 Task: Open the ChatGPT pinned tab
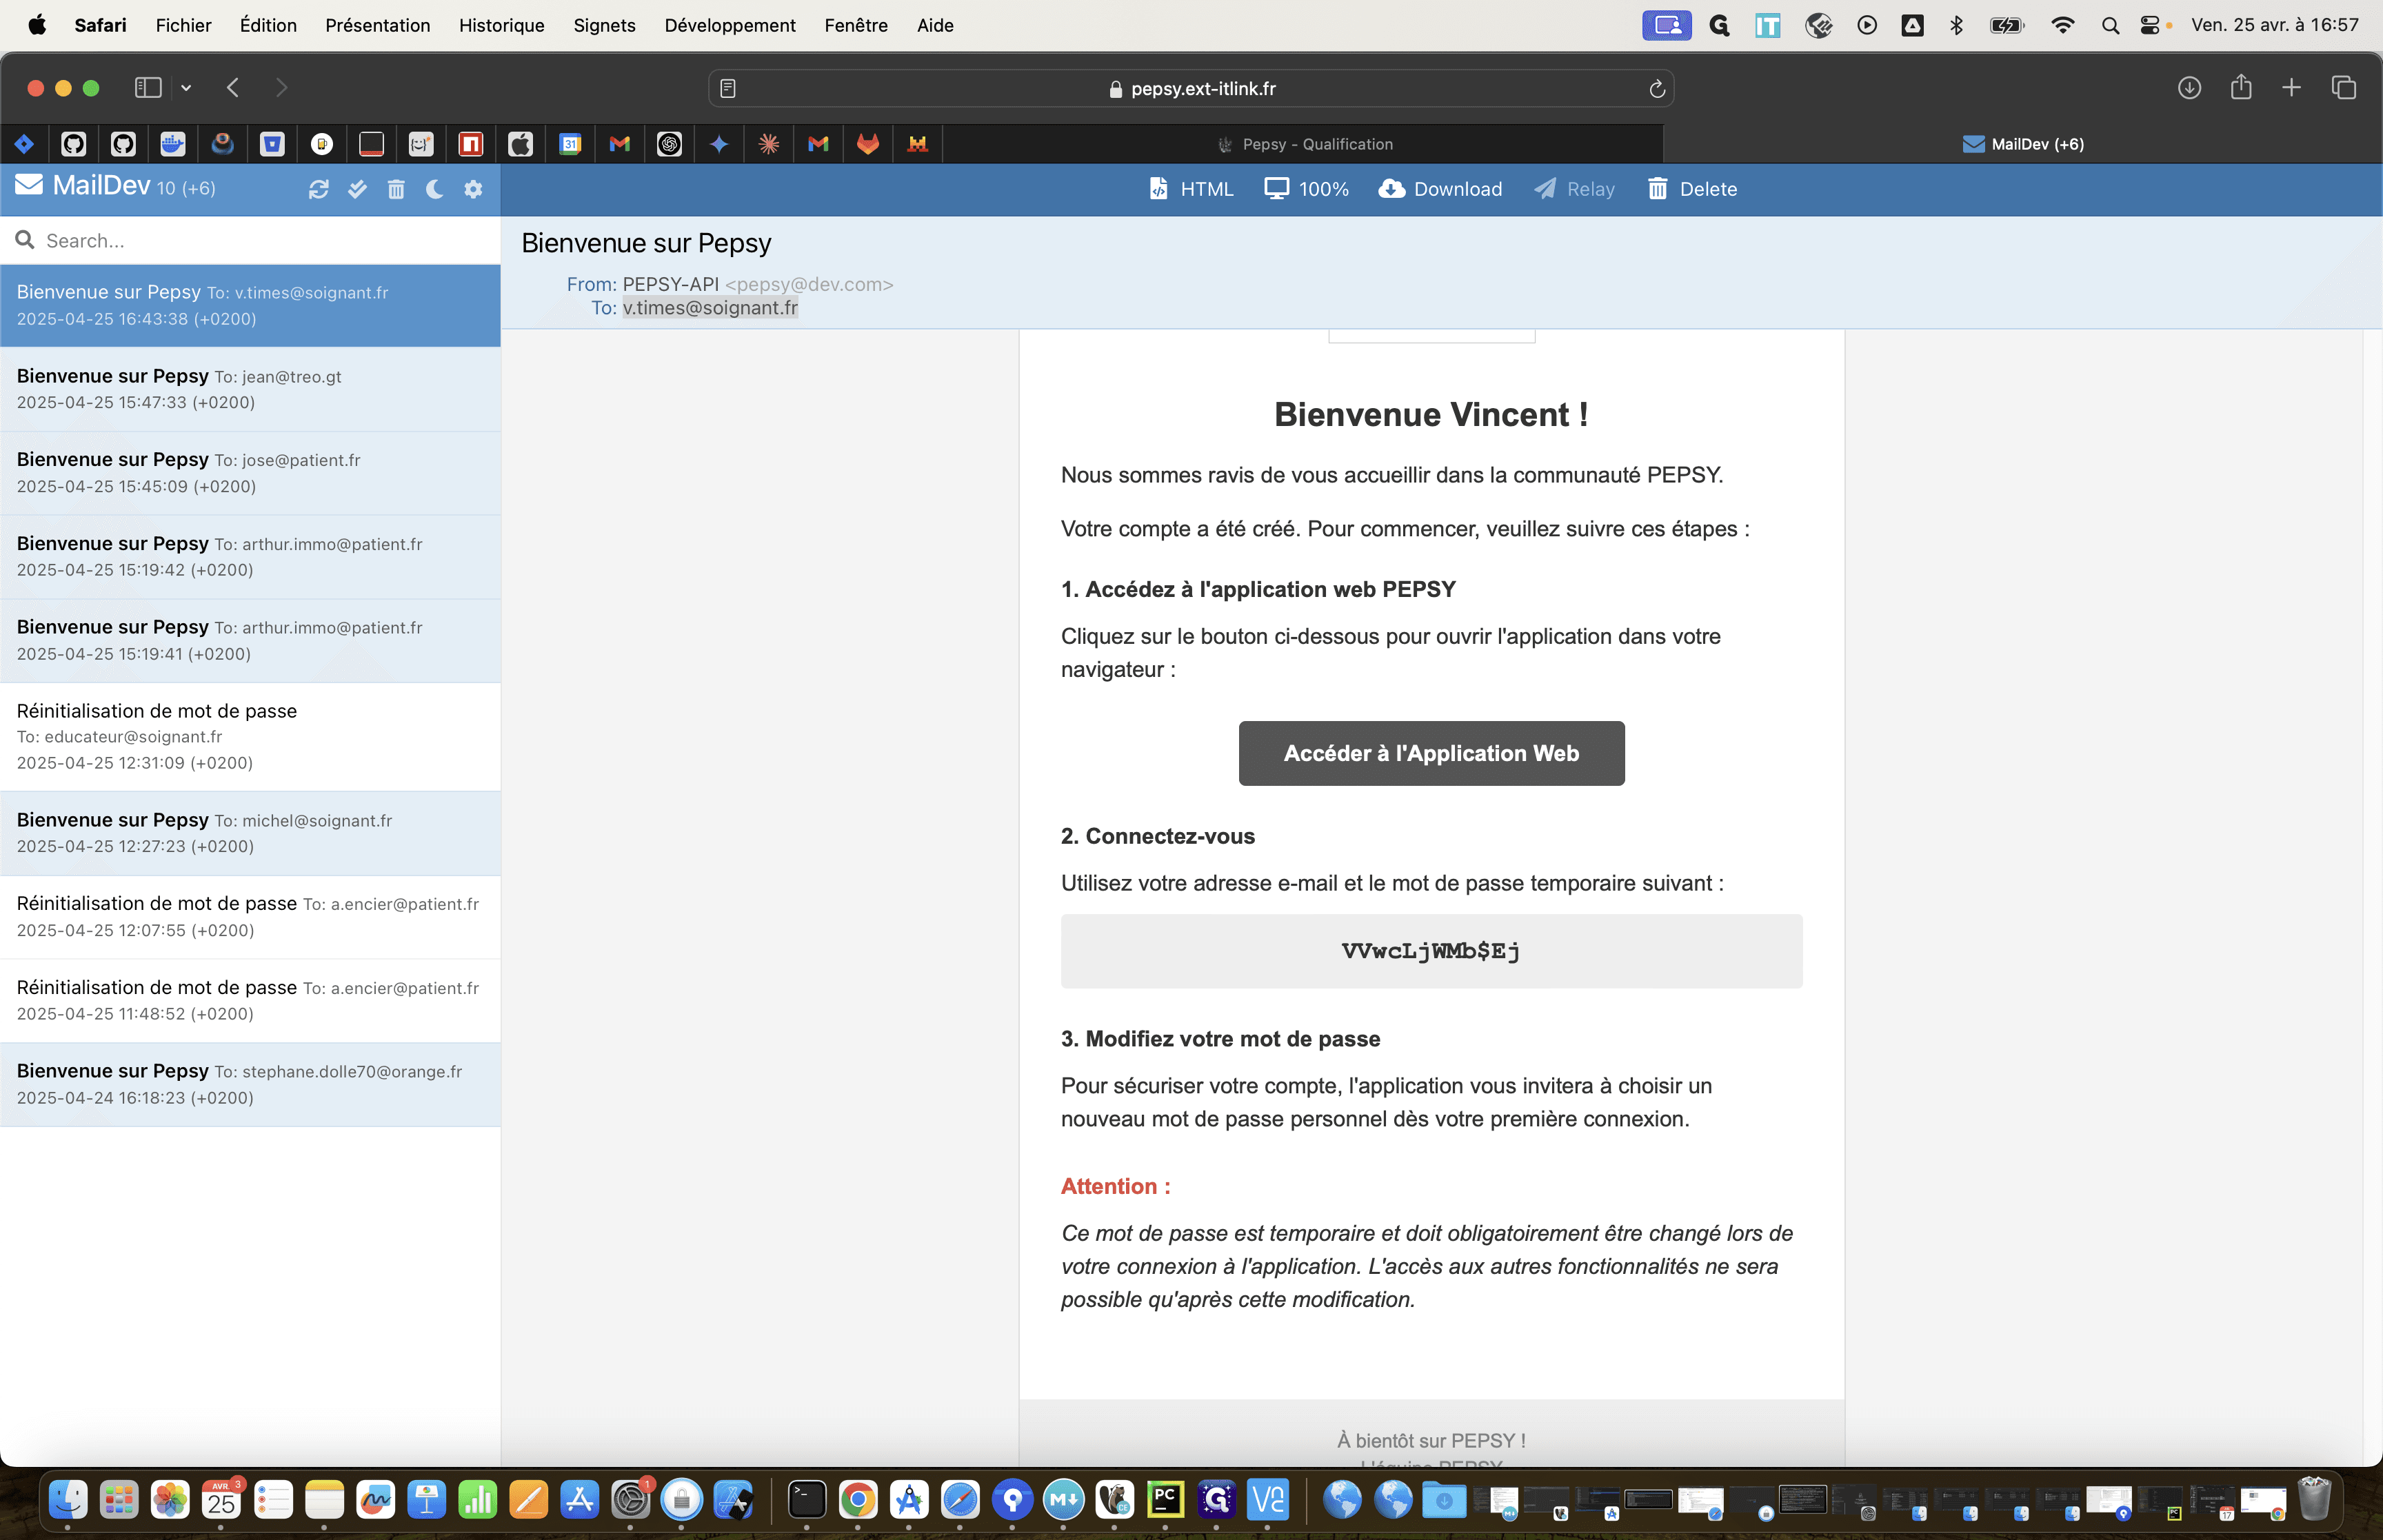click(x=669, y=144)
